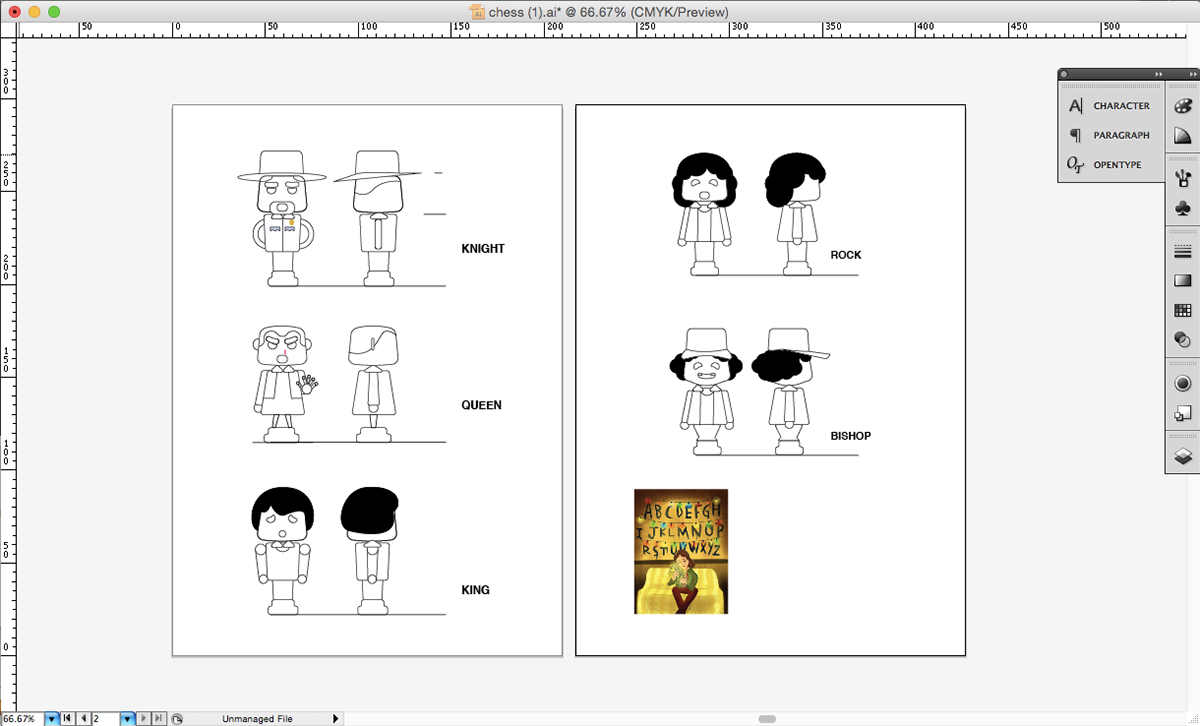This screenshot has height=726, width=1200.
Task: Open the Color Guide panel icon
Action: (1182, 135)
